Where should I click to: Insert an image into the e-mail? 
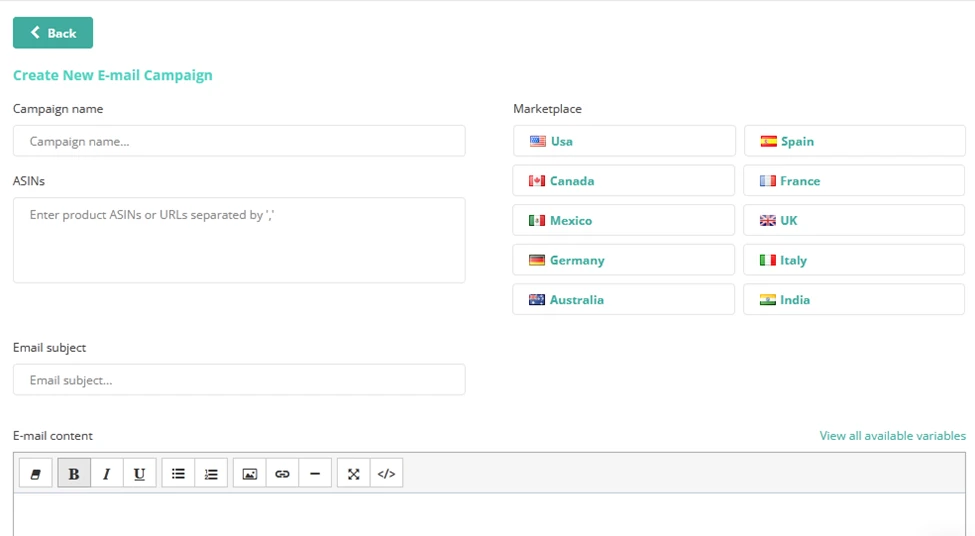point(249,474)
